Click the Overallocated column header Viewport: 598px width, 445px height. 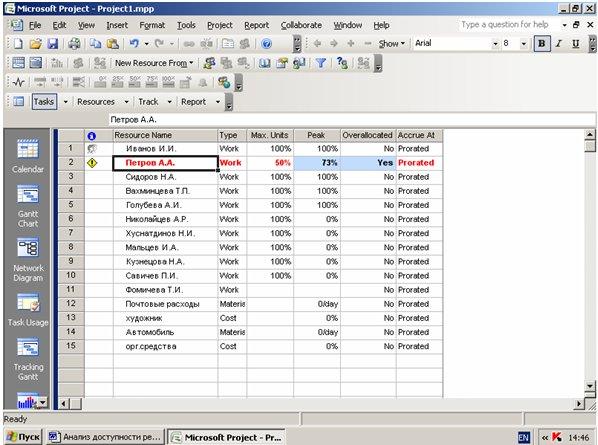coord(368,135)
